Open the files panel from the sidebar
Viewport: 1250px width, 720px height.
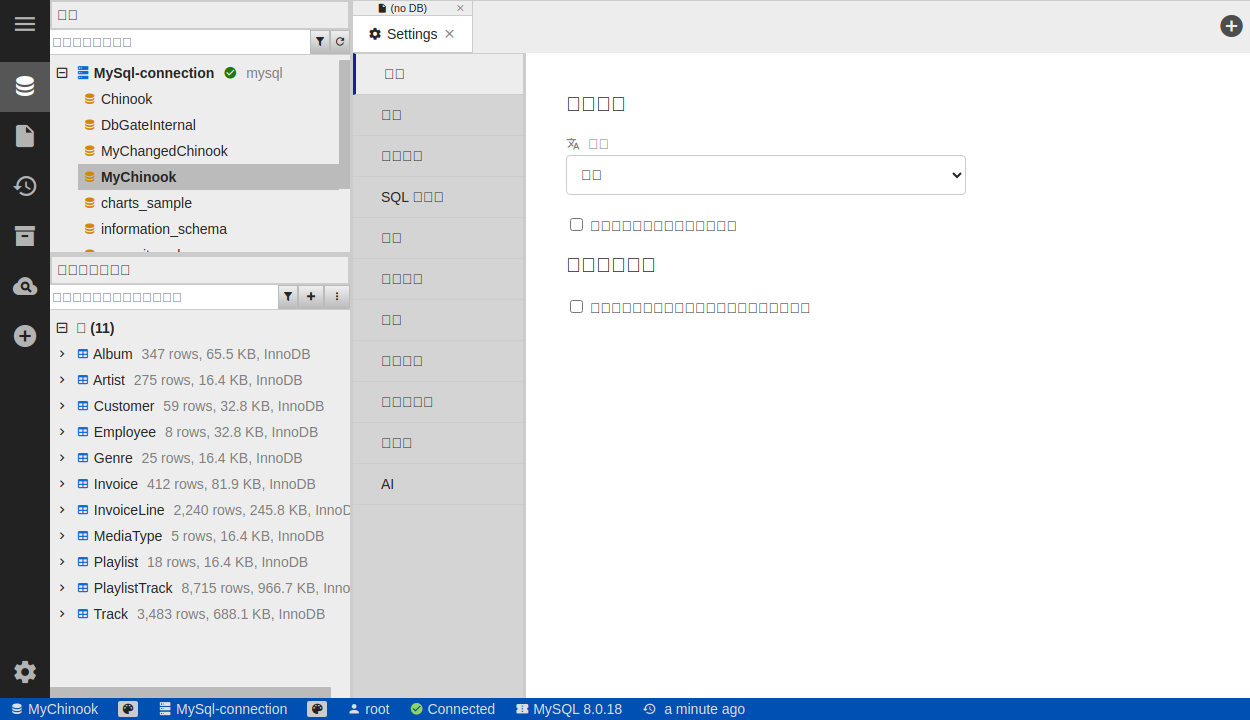(x=25, y=136)
